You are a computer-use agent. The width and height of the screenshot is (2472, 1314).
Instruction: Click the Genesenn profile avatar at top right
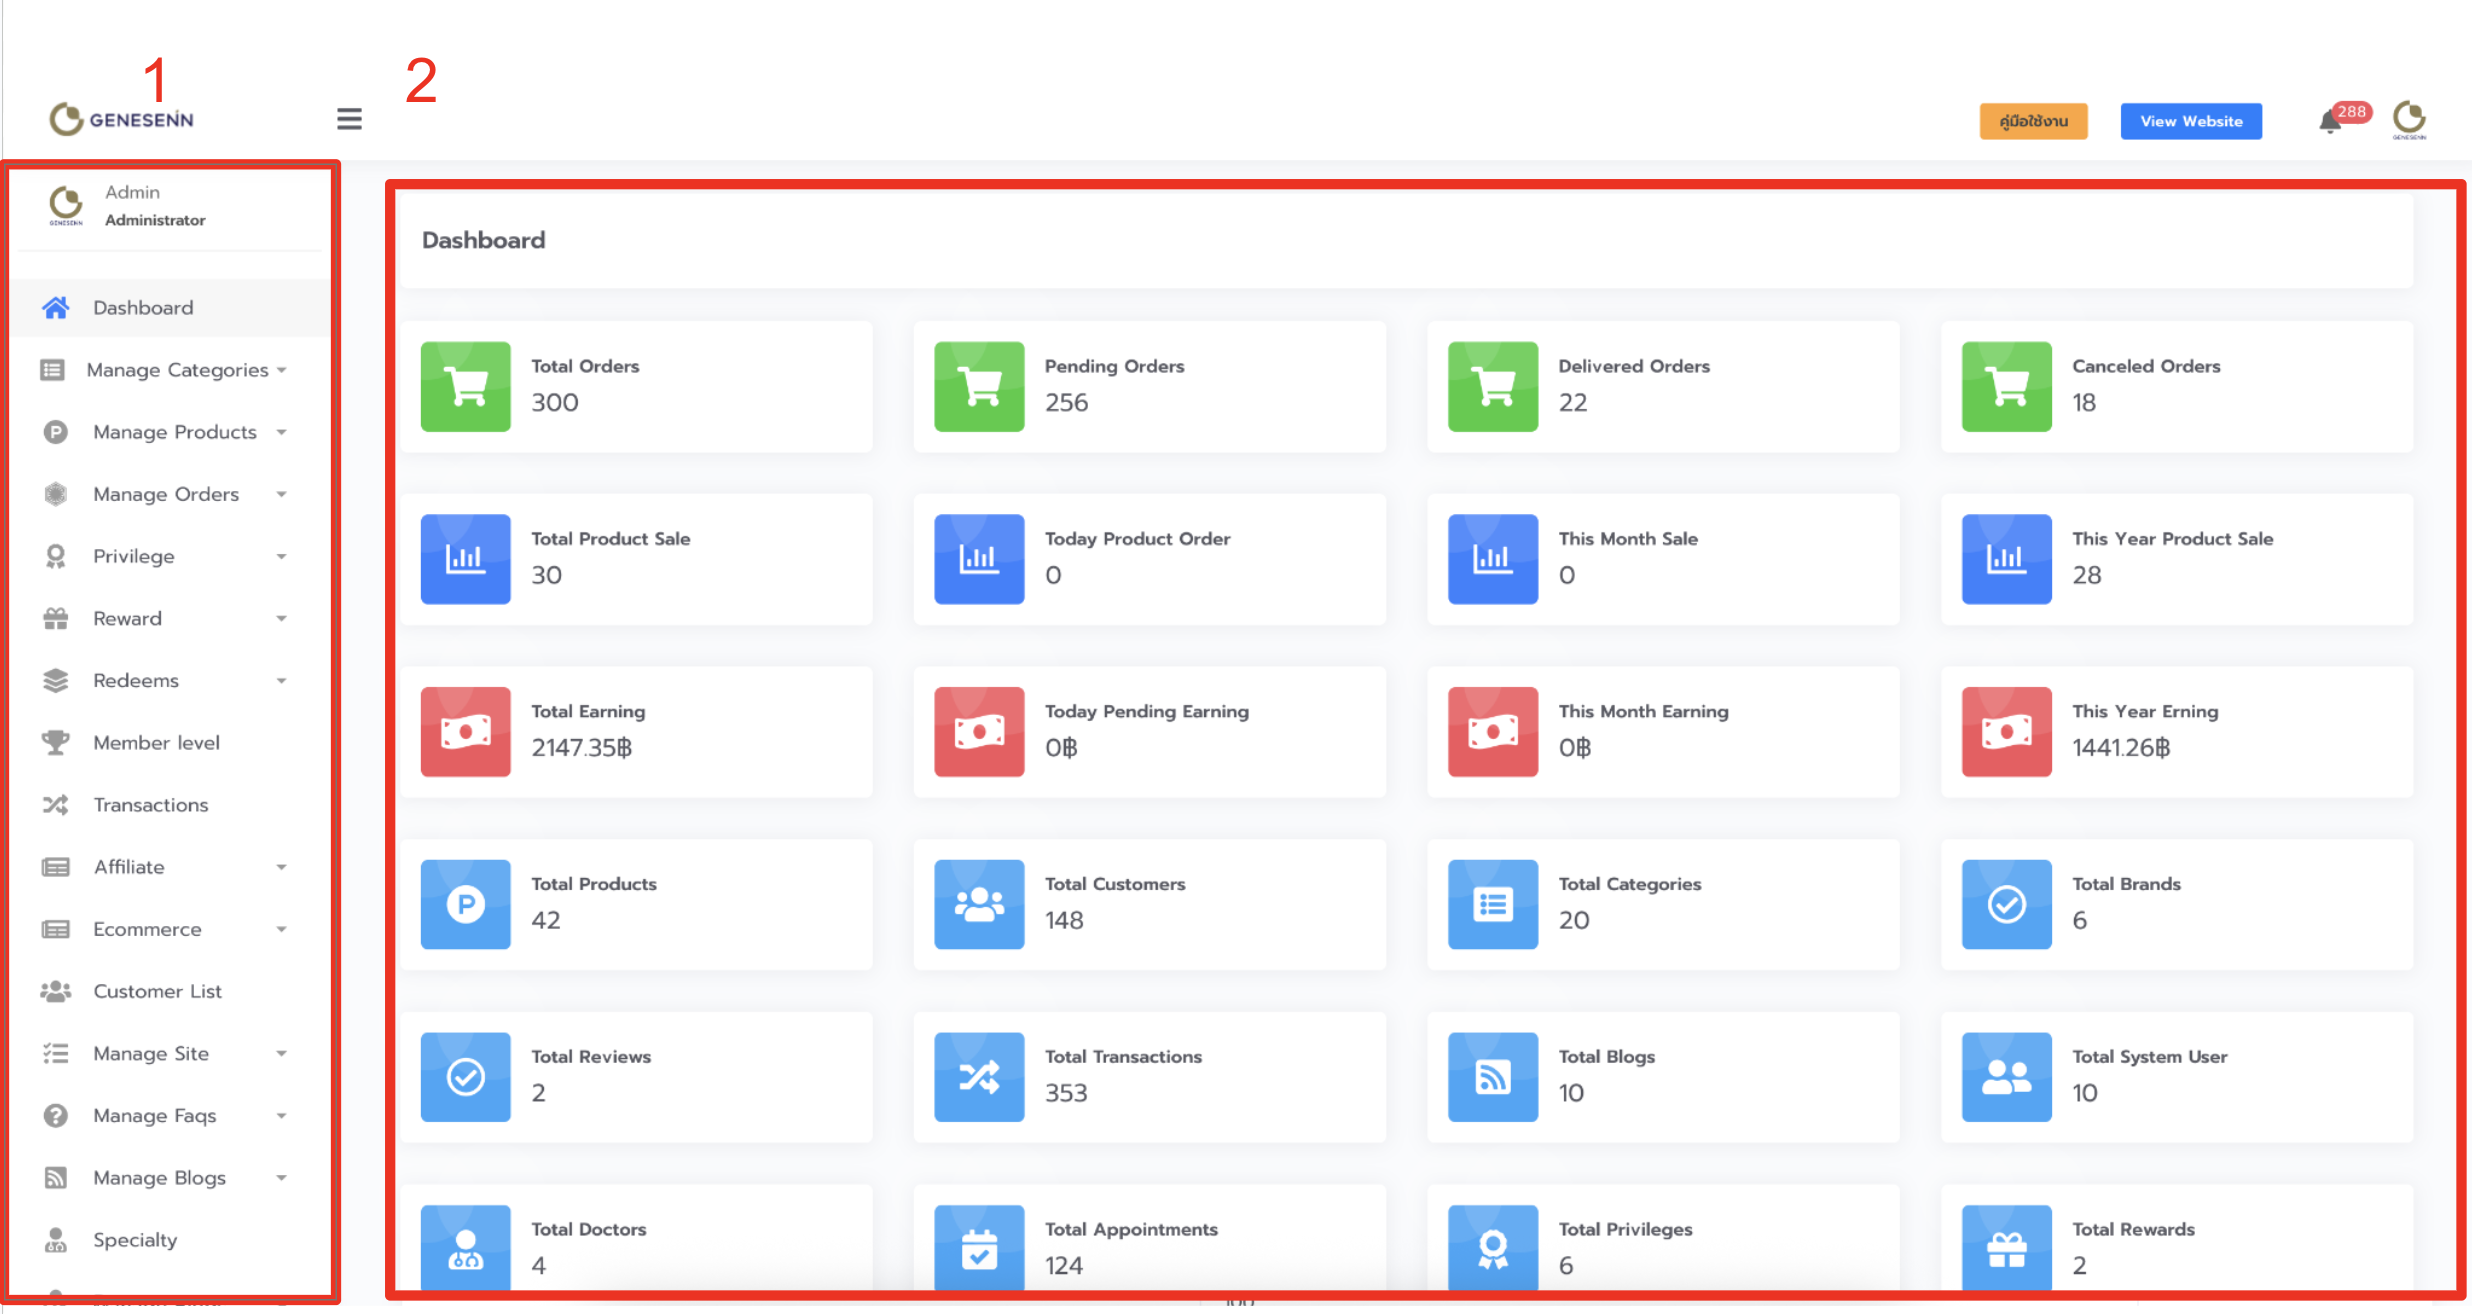coord(2409,120)
